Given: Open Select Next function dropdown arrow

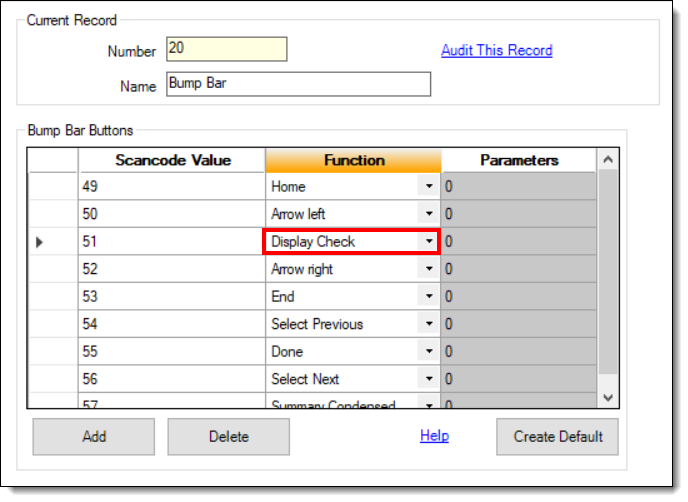Looking at the screenshot, I should click(x=429, y=379).
